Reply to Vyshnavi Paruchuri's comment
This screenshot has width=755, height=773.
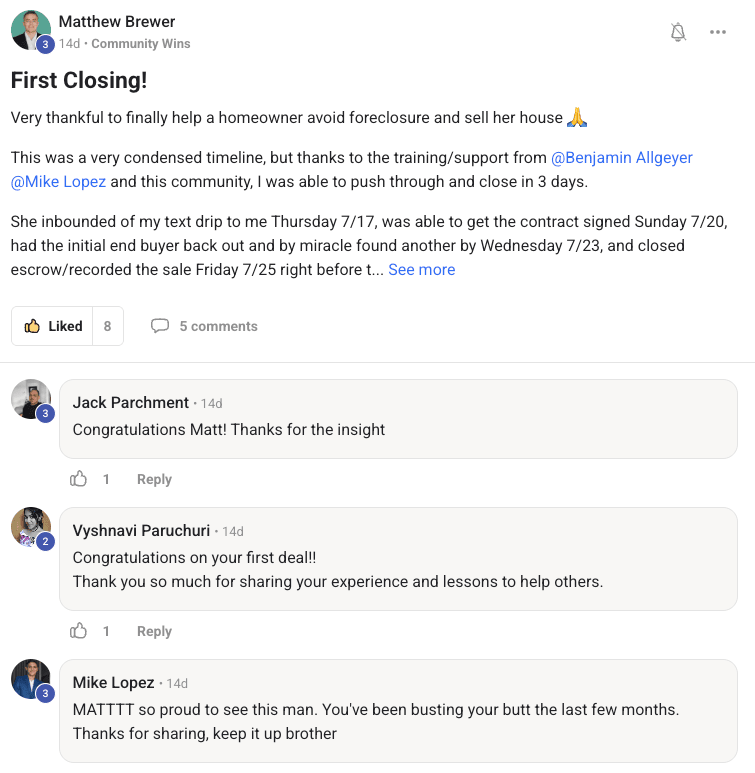[x=154, y=632]
